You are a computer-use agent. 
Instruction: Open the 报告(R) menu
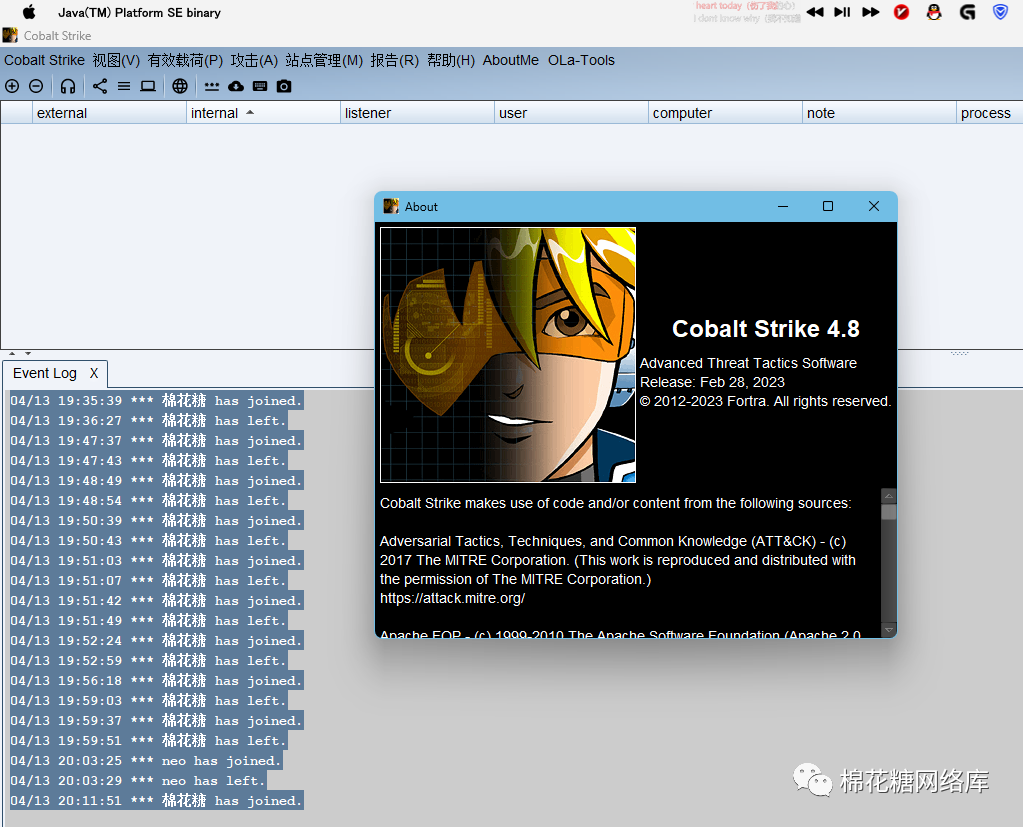[x=395, y=60]
